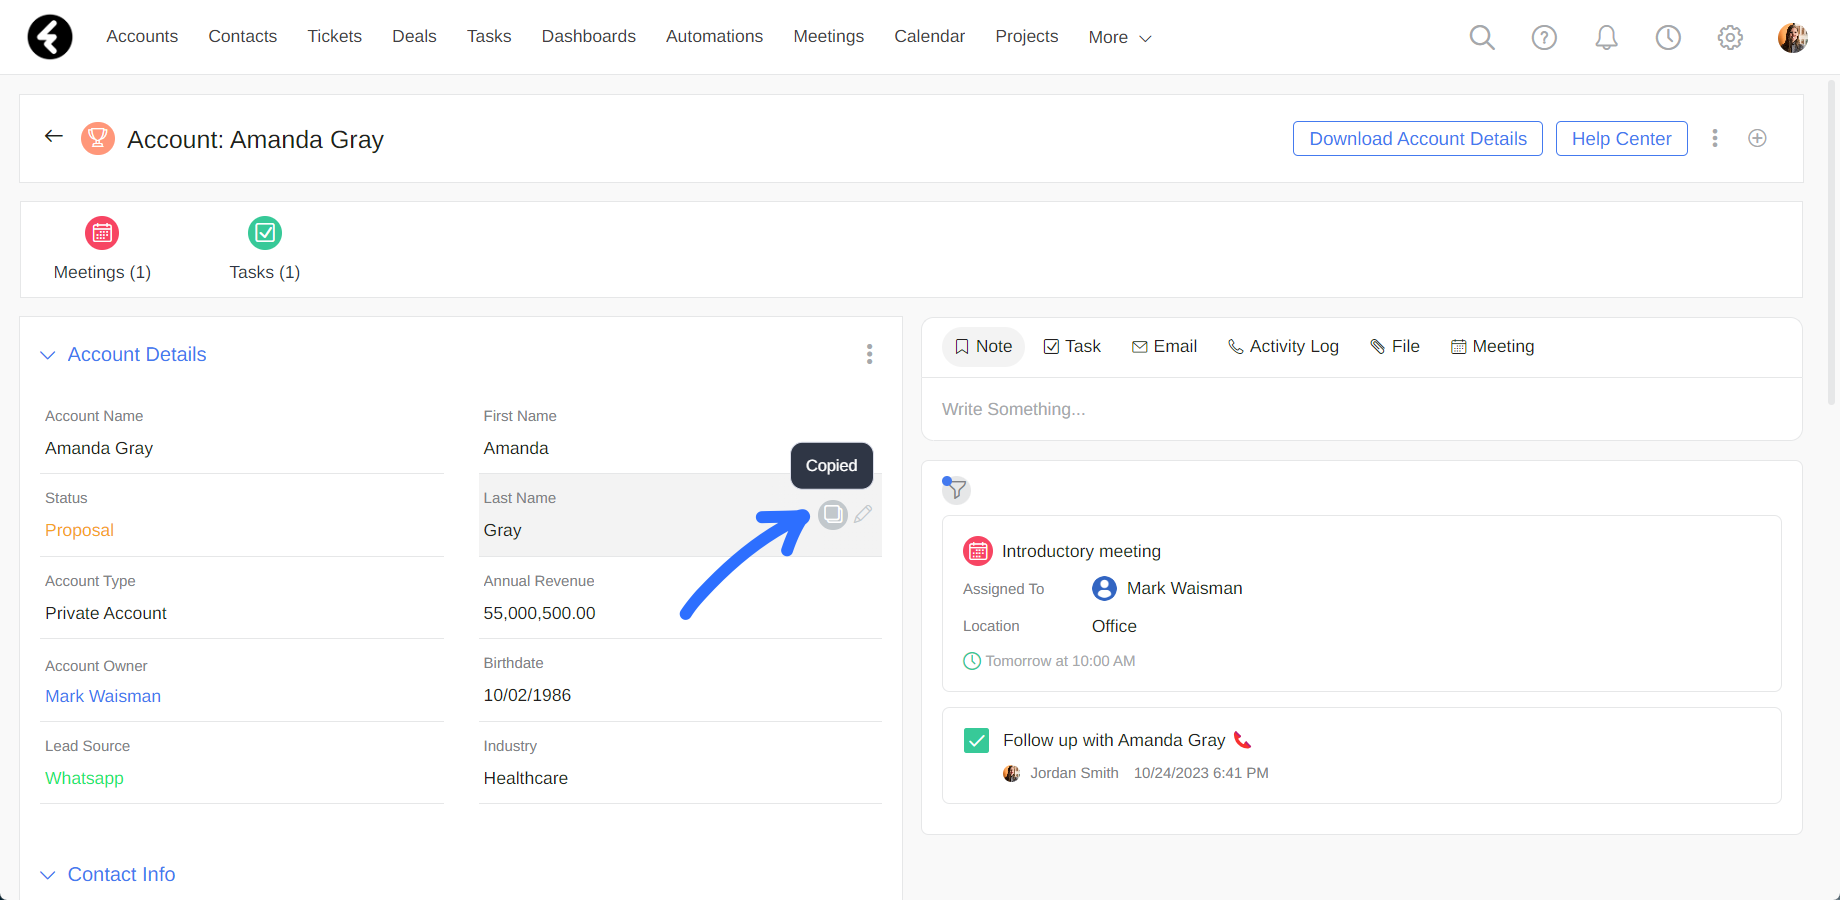Click Tomorrow at 10:00 AM meeting time
The width and height of the screenshot is (1840, 900).
(1060, 661)
